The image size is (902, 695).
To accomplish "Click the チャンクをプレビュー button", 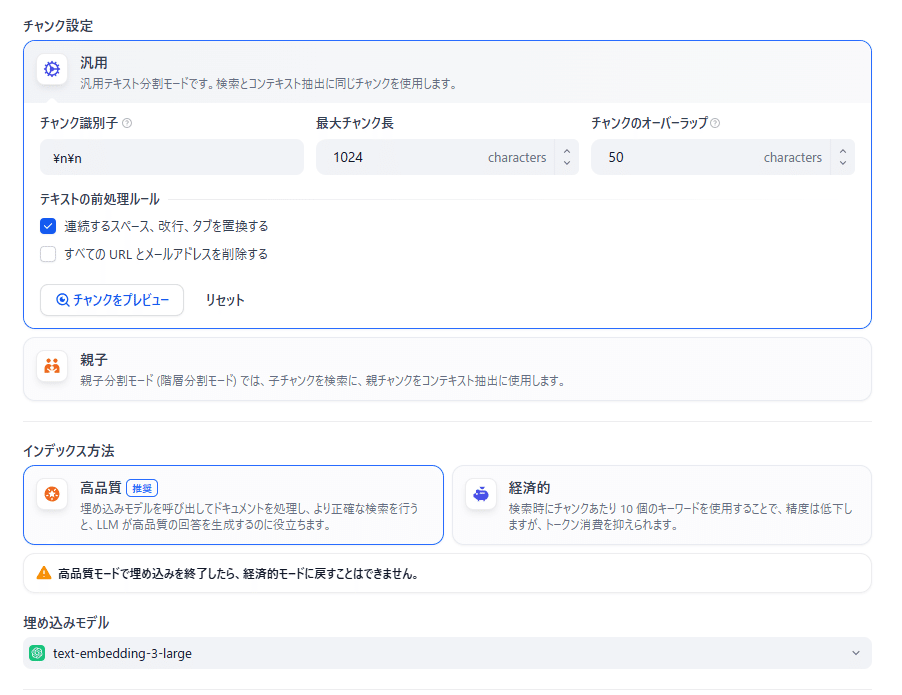I will (112, 300).
